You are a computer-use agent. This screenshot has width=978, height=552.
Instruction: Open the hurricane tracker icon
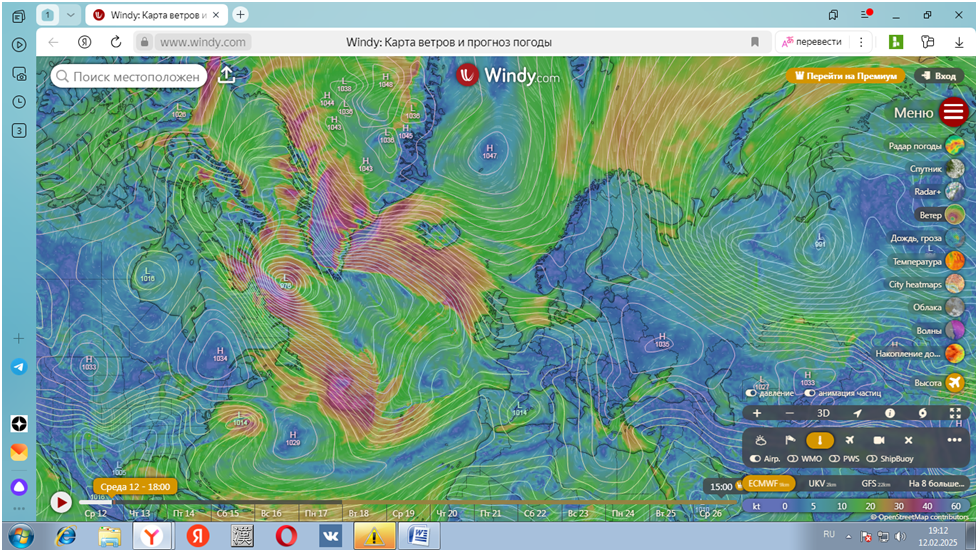tap(922, 413)
